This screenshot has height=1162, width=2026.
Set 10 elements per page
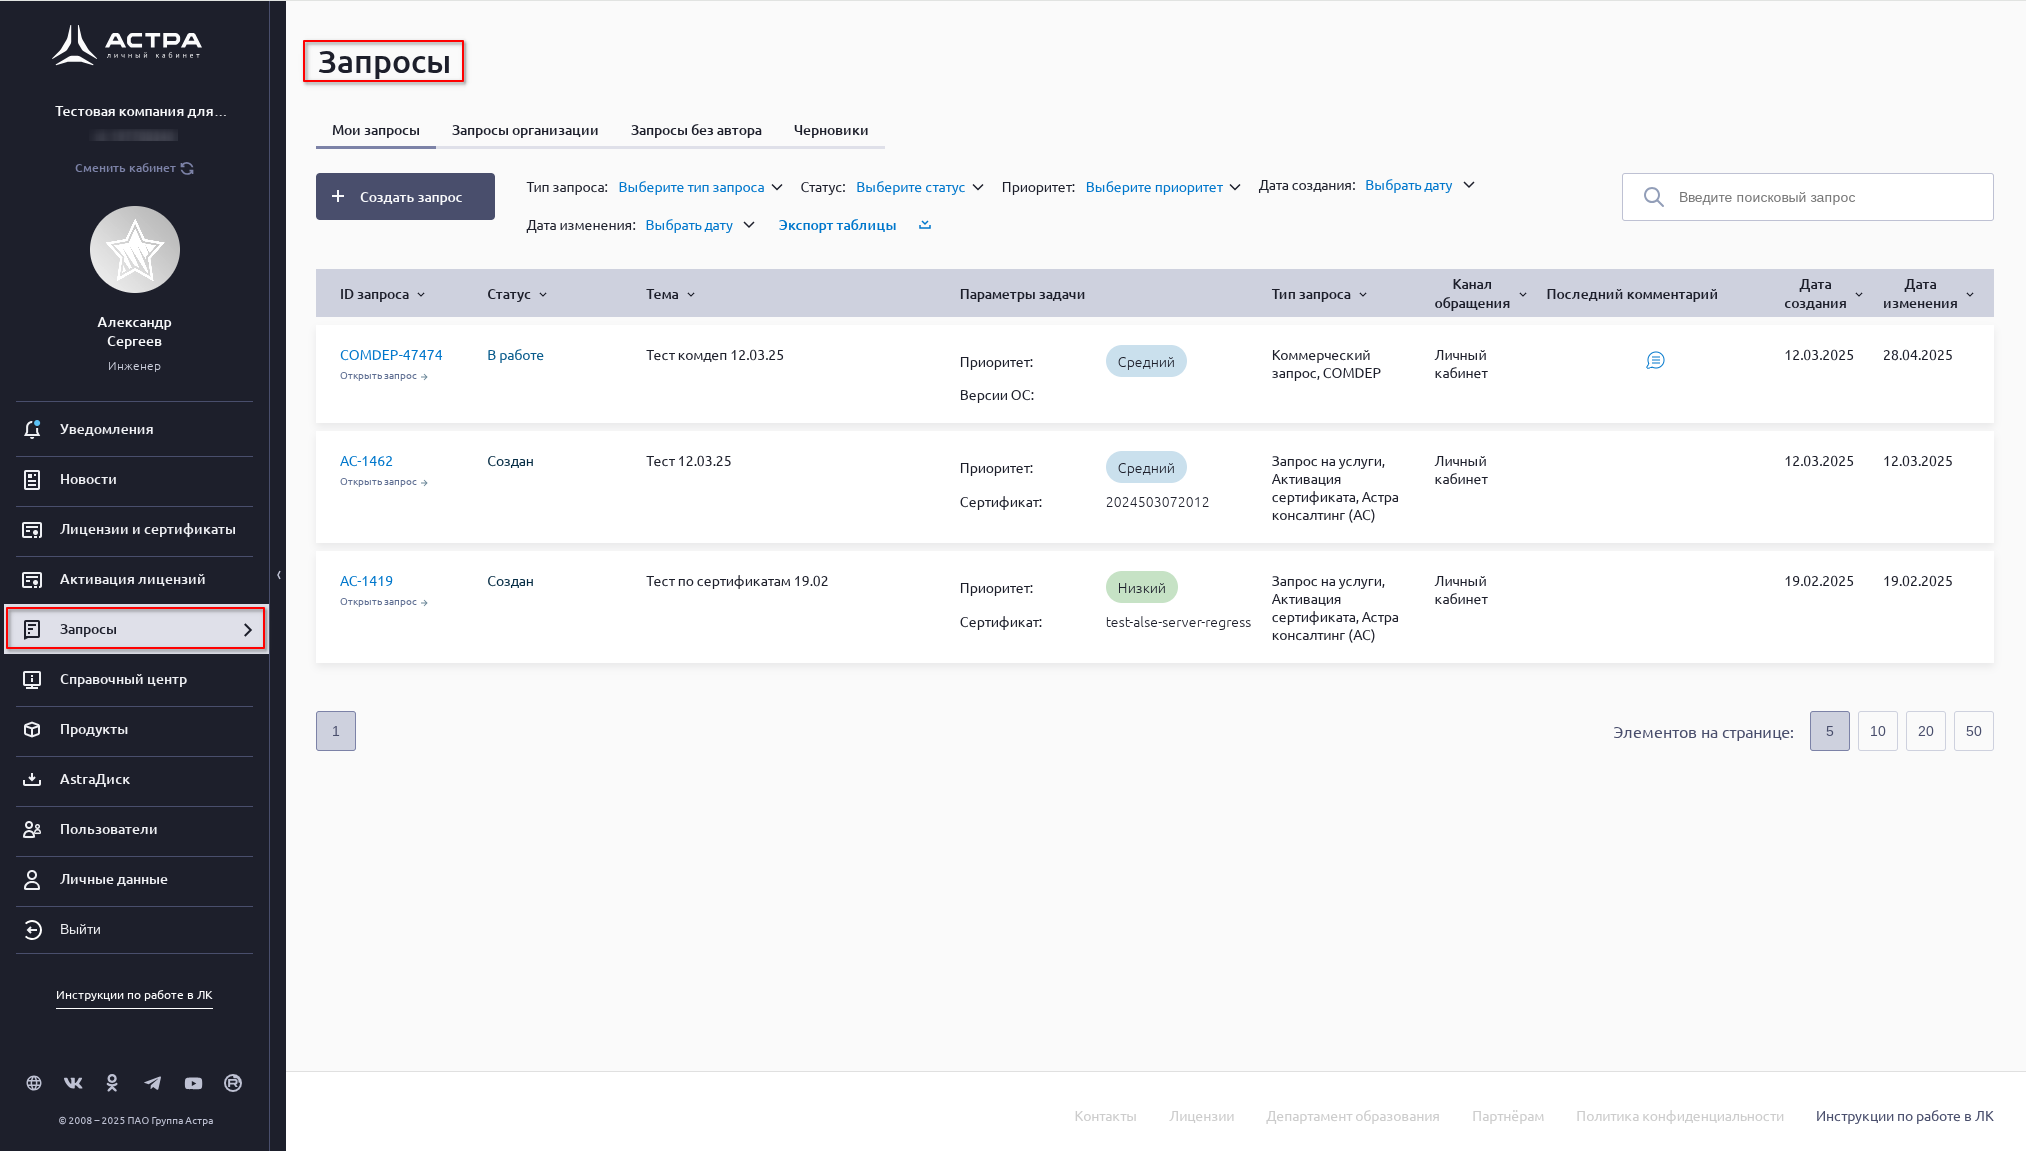coord(1877,731)
